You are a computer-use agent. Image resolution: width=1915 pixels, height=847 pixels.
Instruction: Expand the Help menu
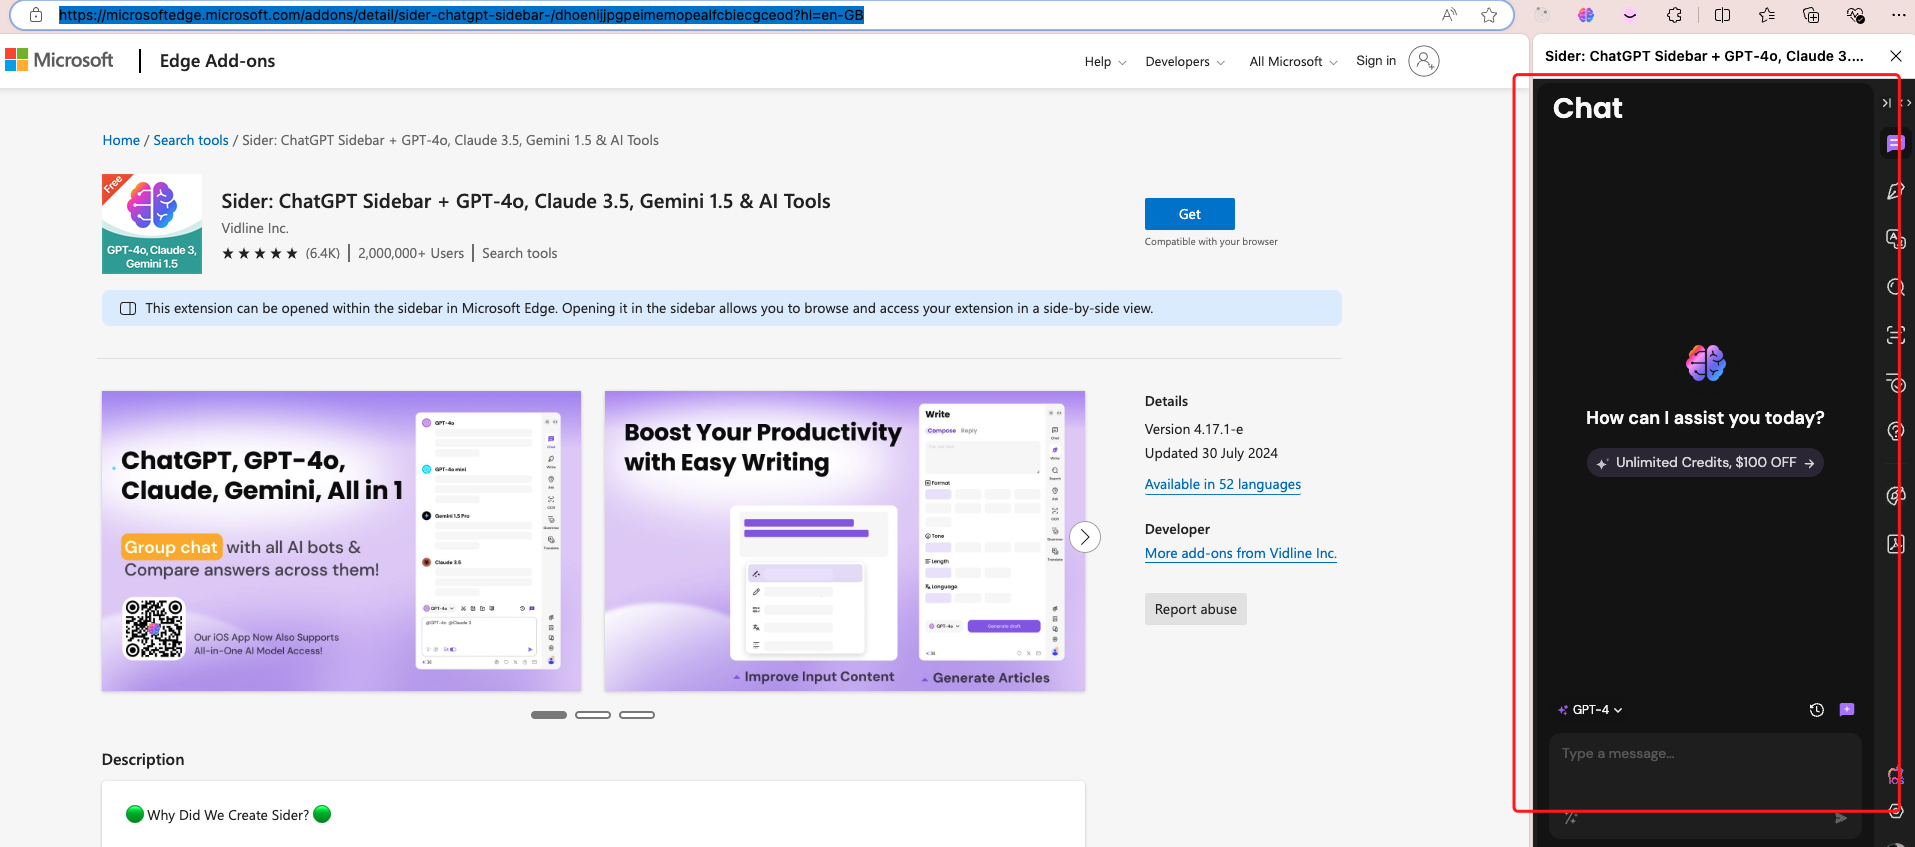coord(1105,62)
